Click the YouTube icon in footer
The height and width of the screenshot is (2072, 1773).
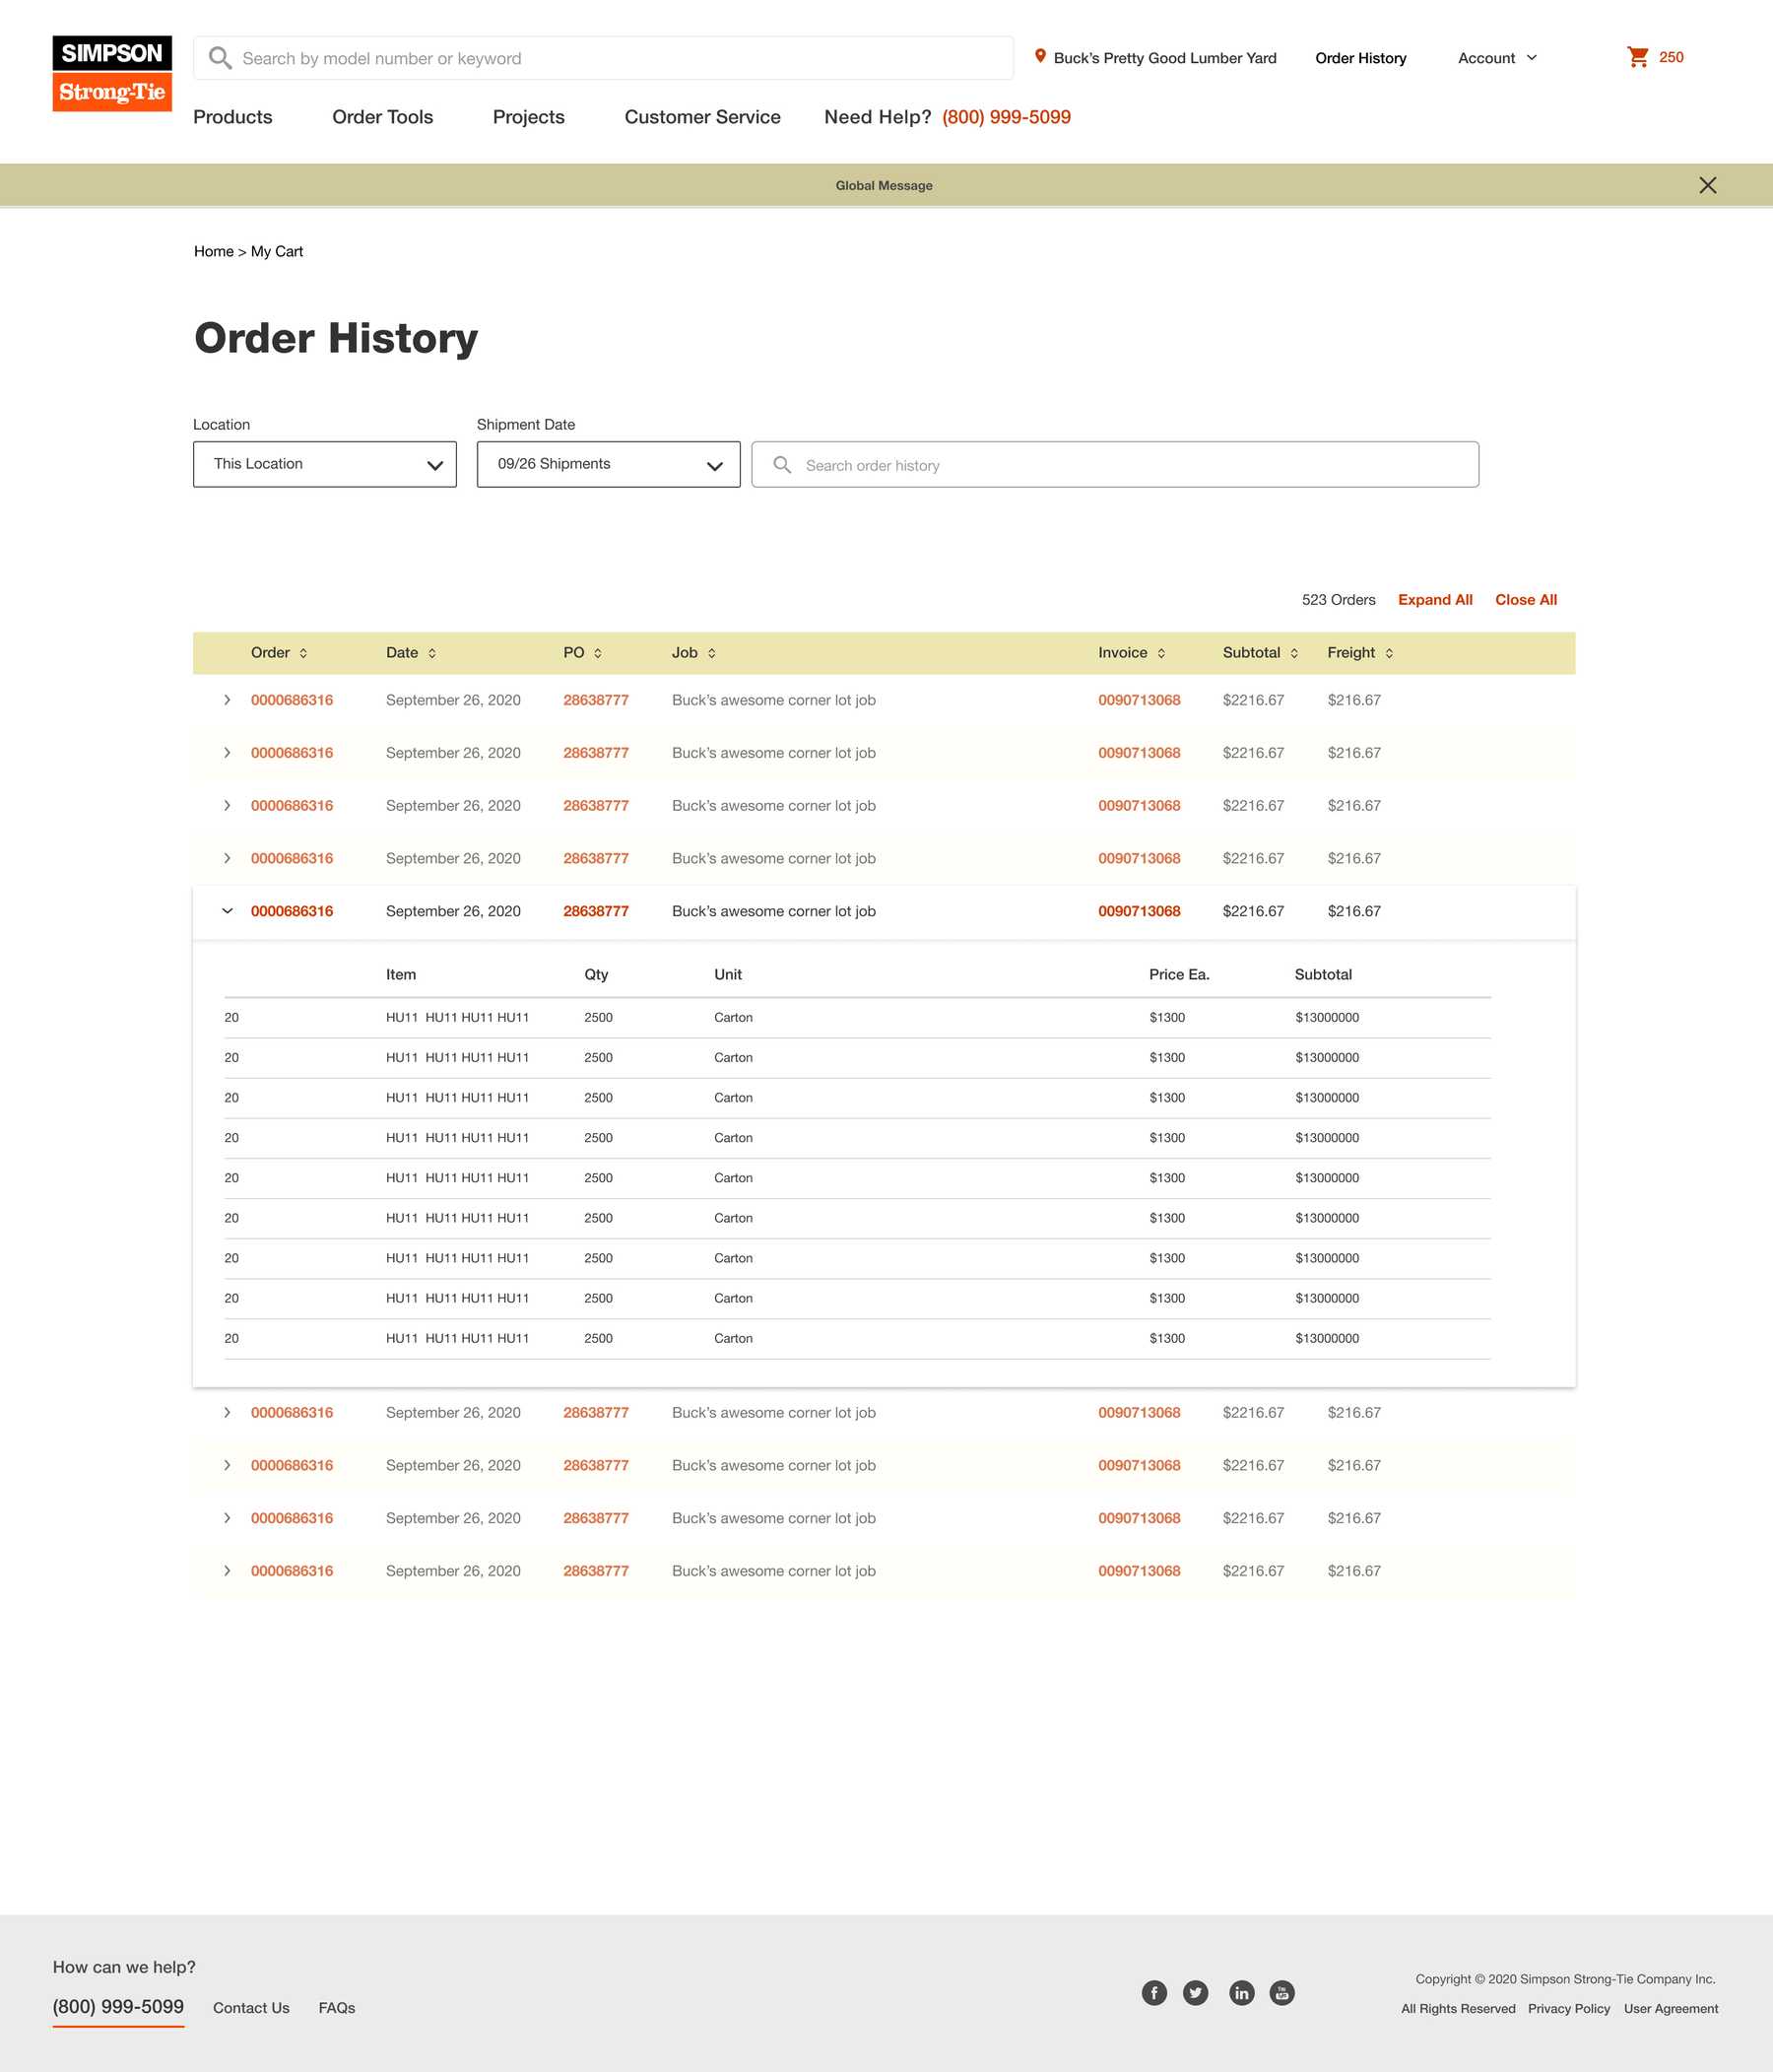coord(1282,1993)
